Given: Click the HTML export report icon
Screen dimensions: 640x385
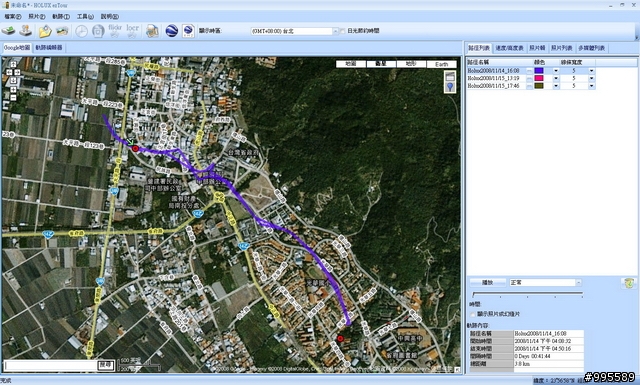Looking at the screenshot, I should (152, 31).
